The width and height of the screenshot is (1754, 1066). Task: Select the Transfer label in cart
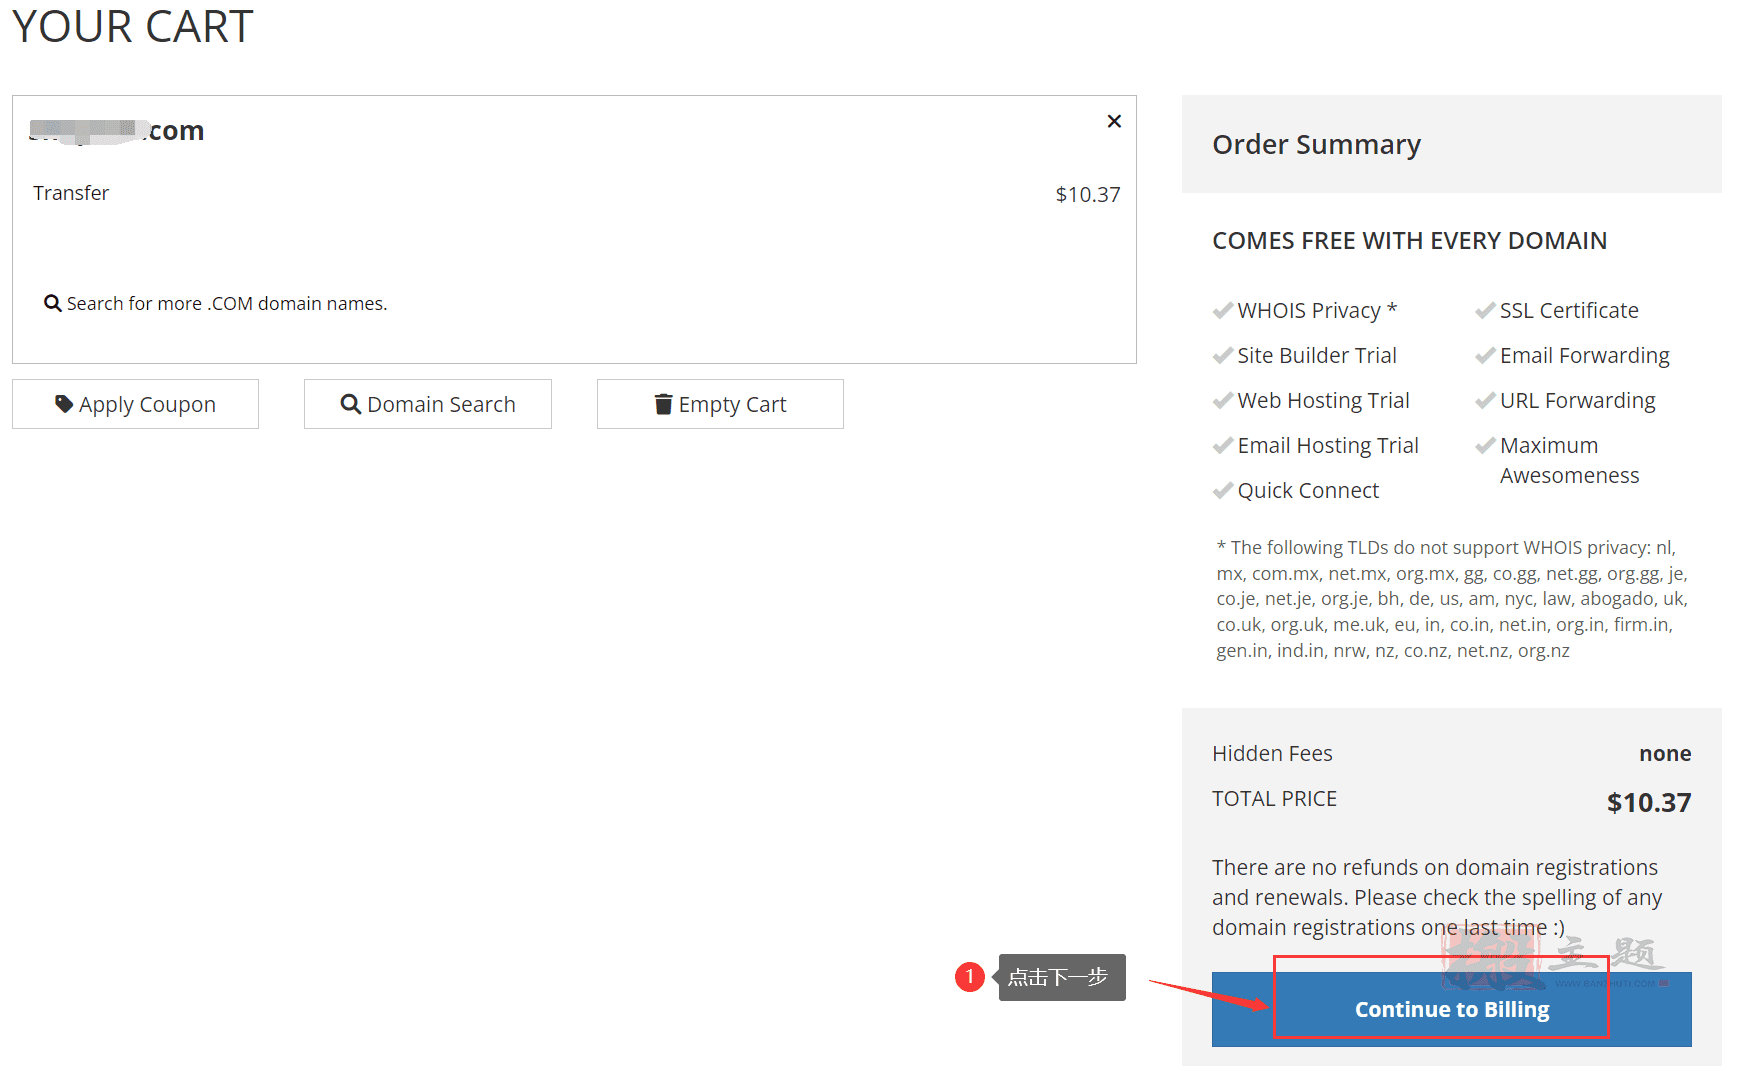(71, 193)
